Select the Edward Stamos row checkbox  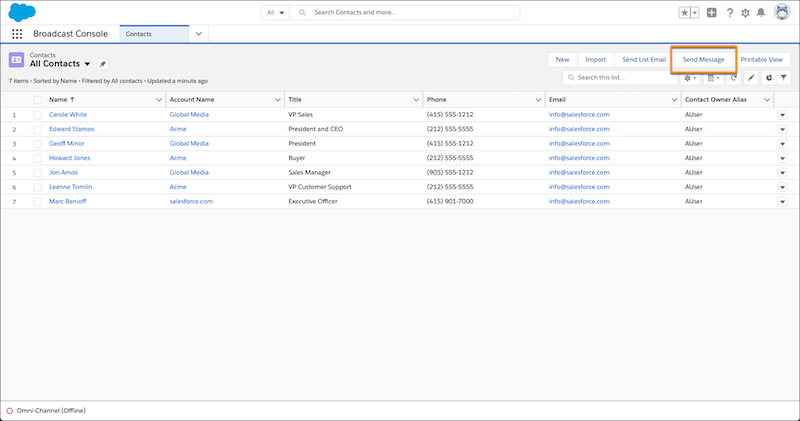point(37,129)
